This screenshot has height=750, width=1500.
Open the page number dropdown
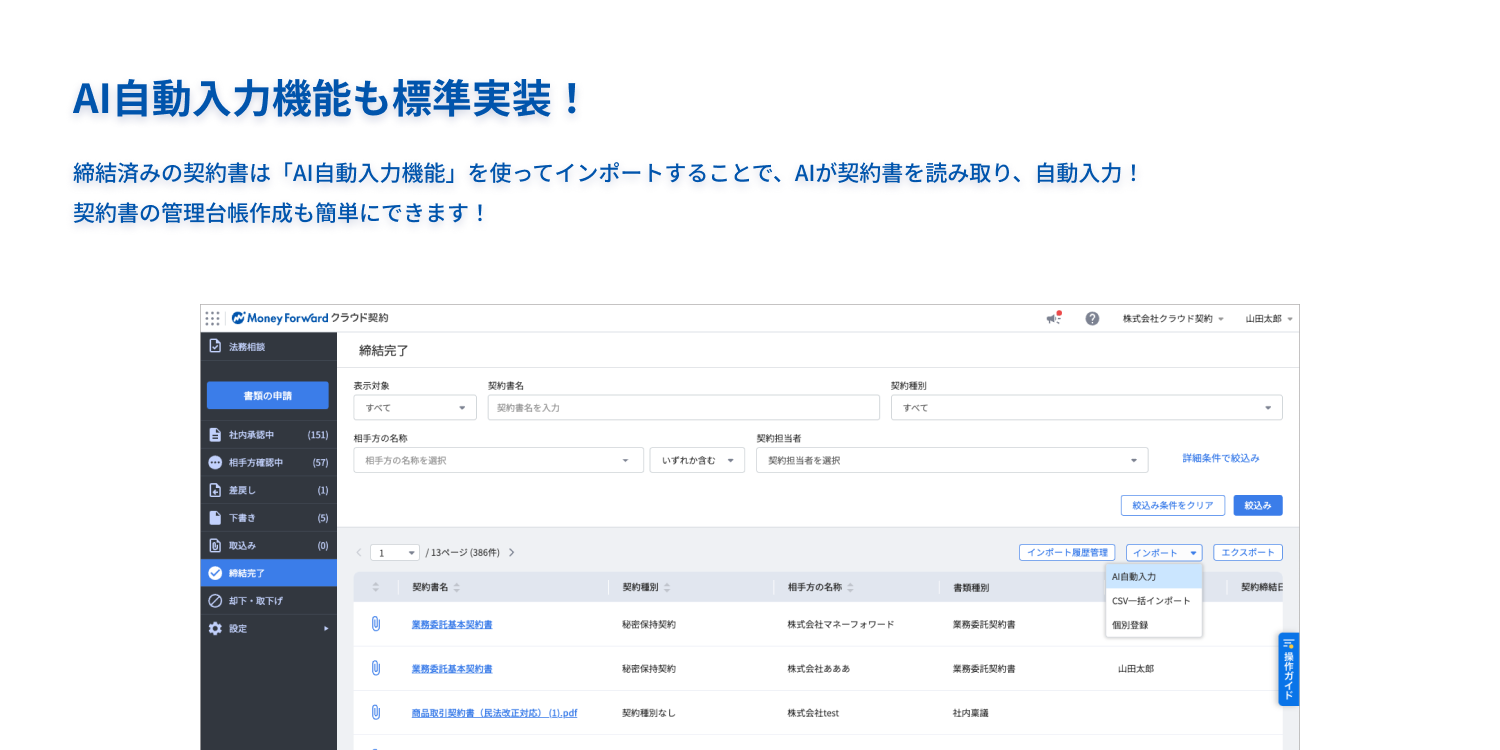pos(395,552)
